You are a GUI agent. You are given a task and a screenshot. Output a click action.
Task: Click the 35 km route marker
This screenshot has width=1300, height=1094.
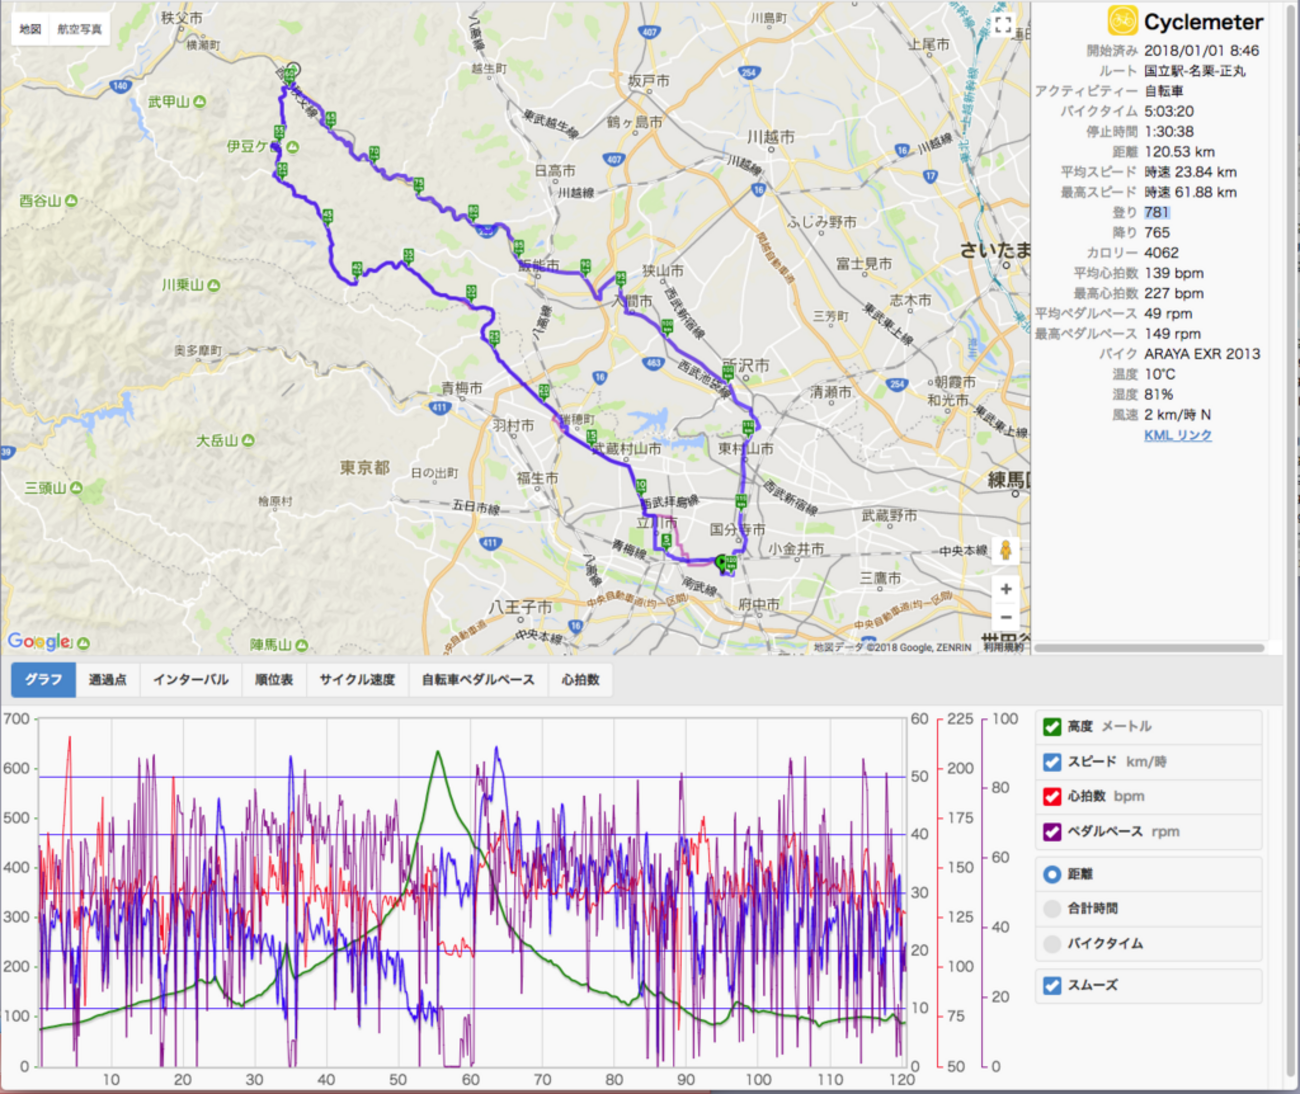coord(408,256)
